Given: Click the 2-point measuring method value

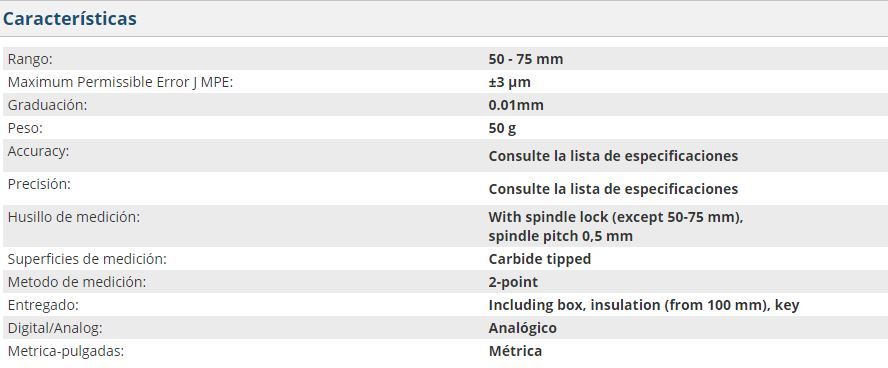Looking at the screenshot, I should point(513,282).
